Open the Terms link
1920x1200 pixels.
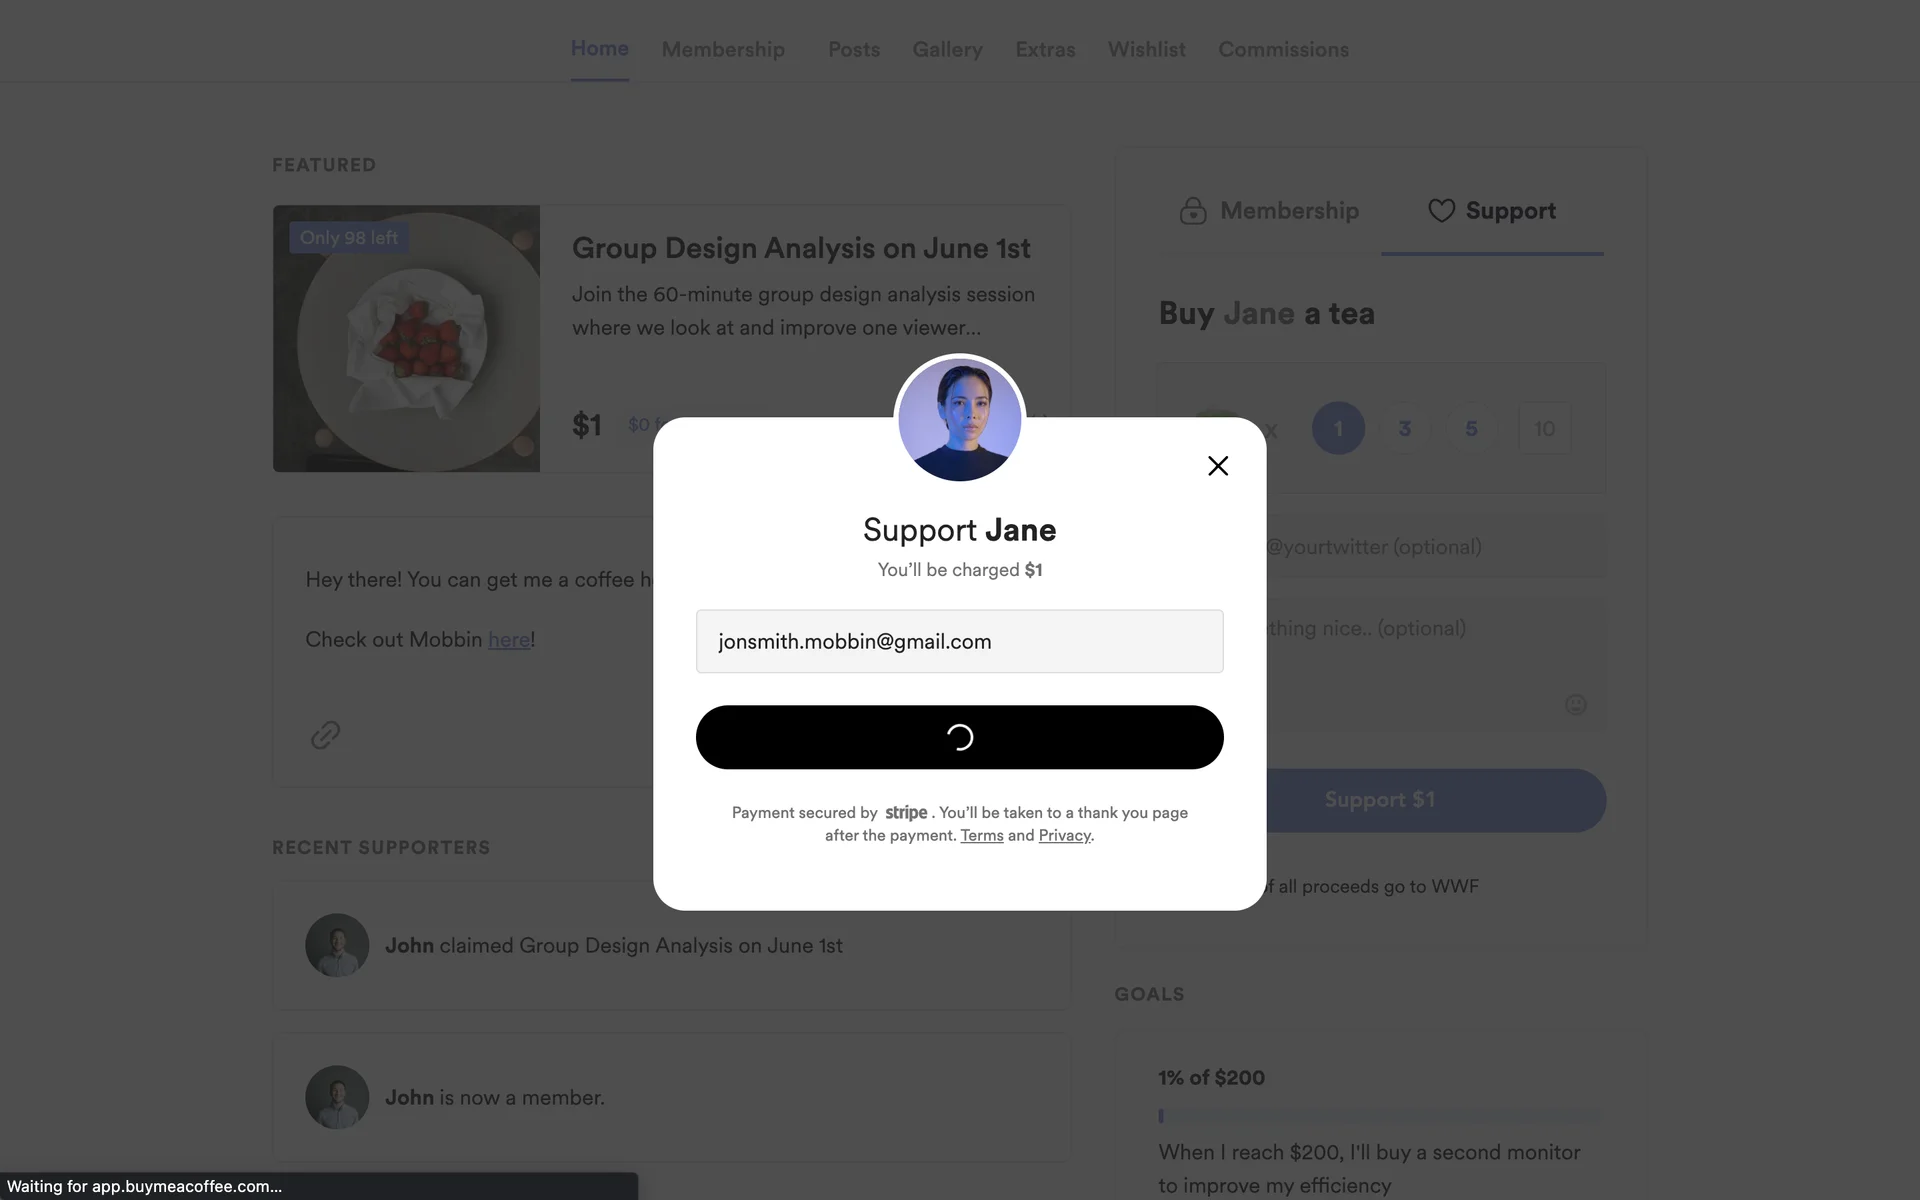tap(981, 835)
